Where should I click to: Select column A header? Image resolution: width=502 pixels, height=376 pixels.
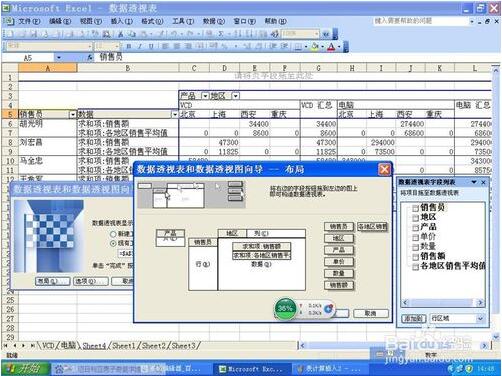pyautogui.click(x=48, y=68)
